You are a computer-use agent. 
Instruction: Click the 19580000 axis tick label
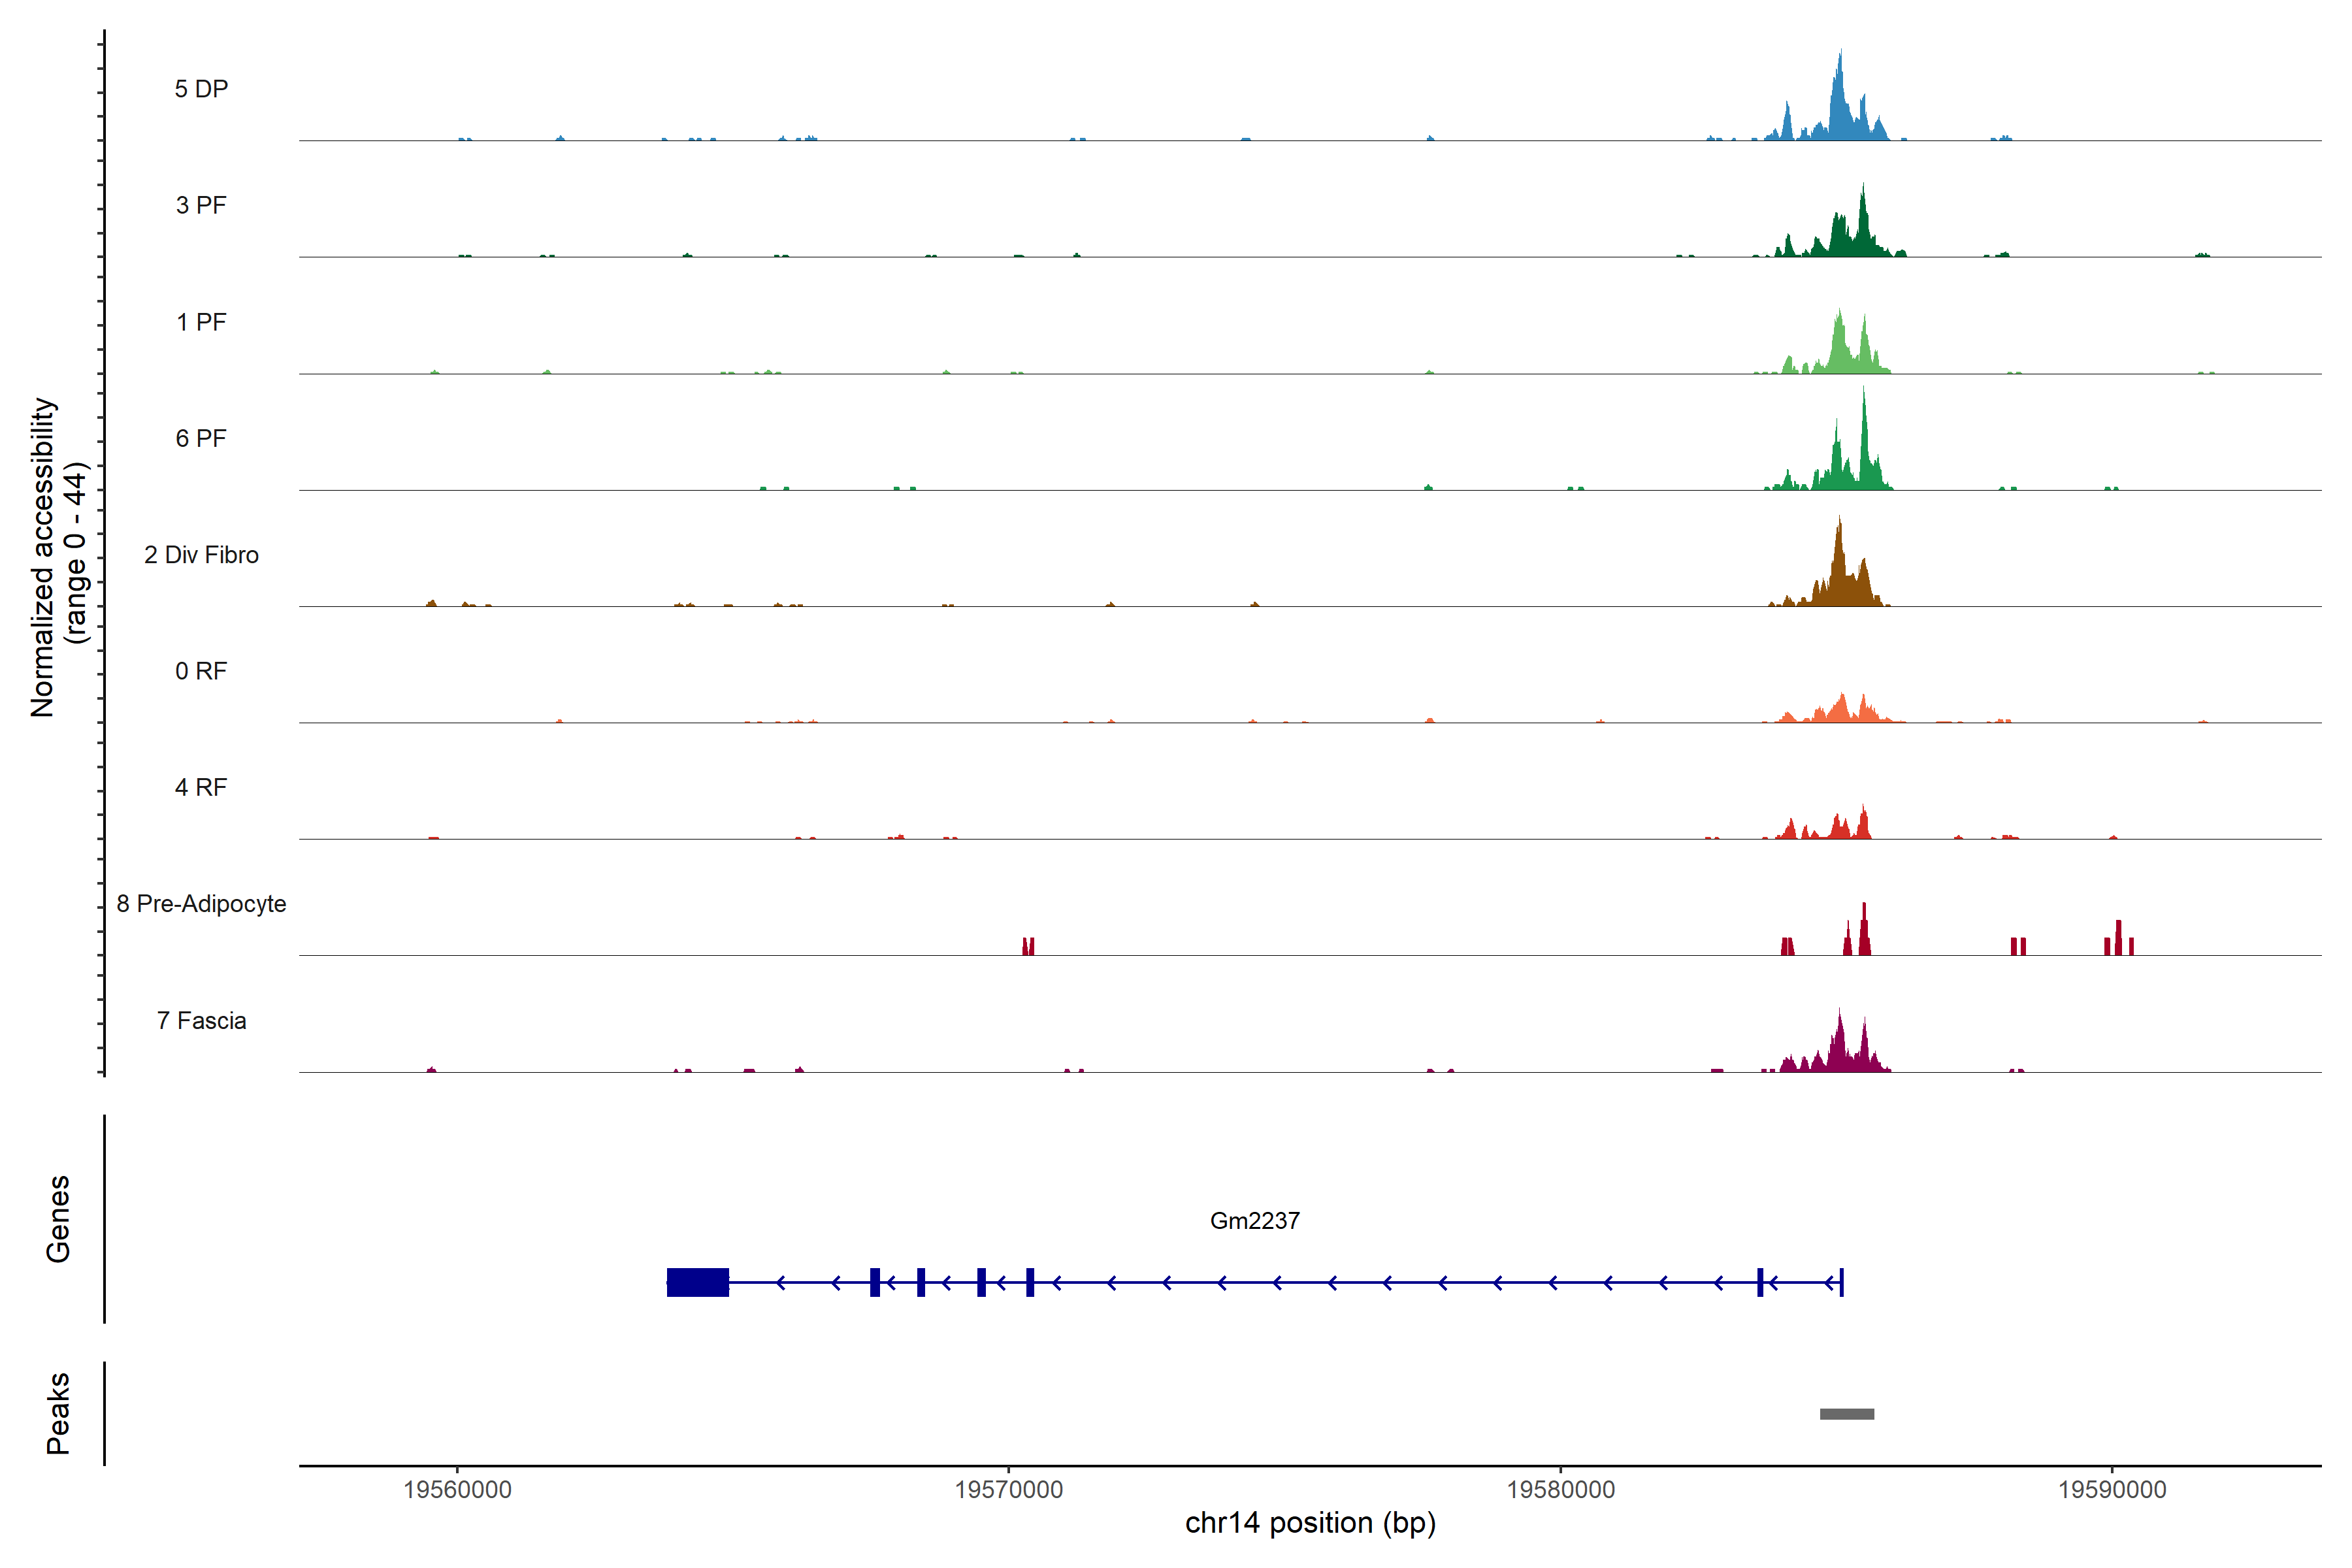(x=1560, y=1489)
